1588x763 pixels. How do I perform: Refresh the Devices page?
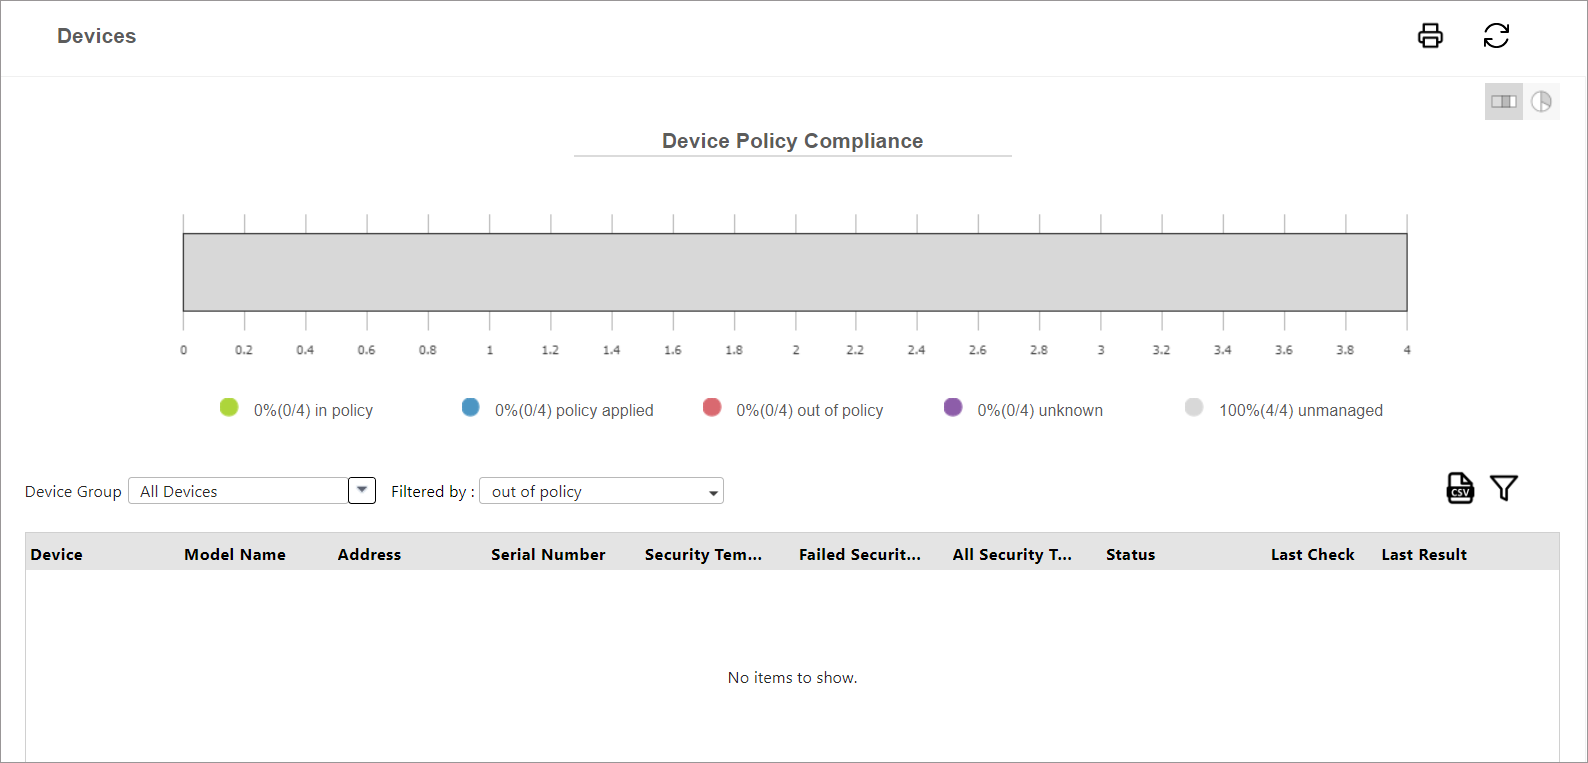(1496, 36)
